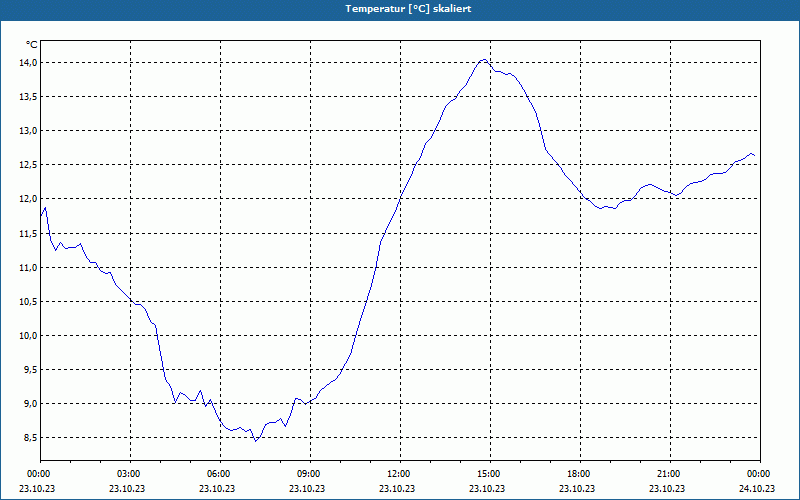The image size is (800, 500).
Task: Click the '12:00' time label
Action: [x=401, y=474]
